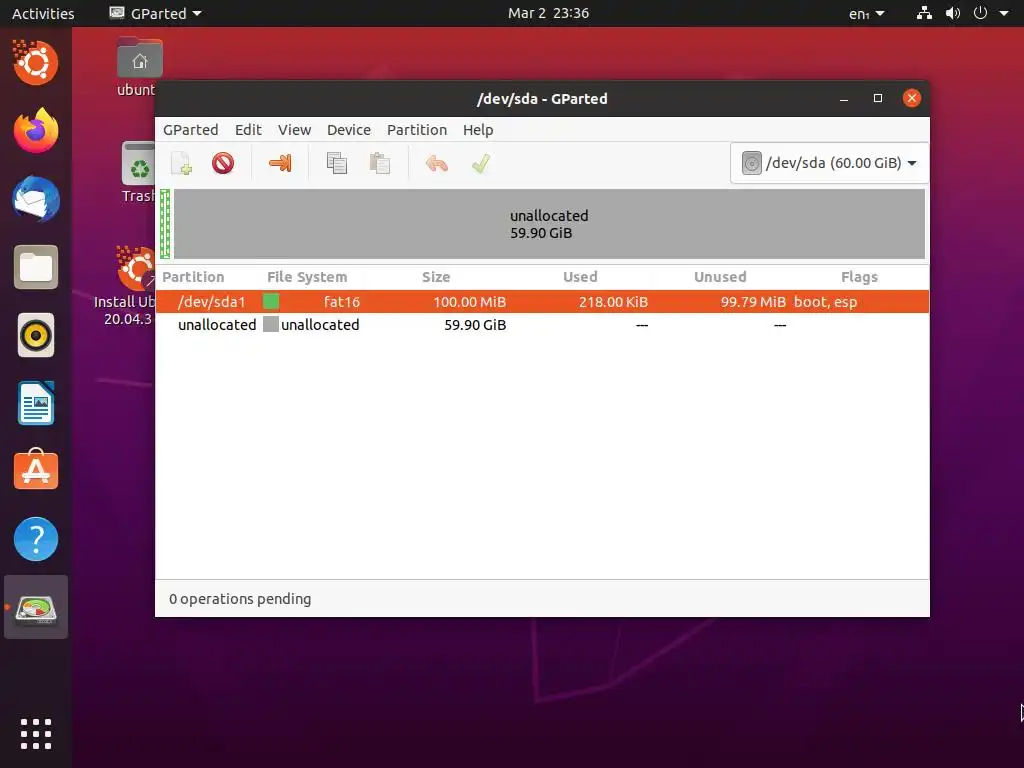Show Applications grid button
The width and height of the screenshot is (1024, 768).
coord(36,734)
